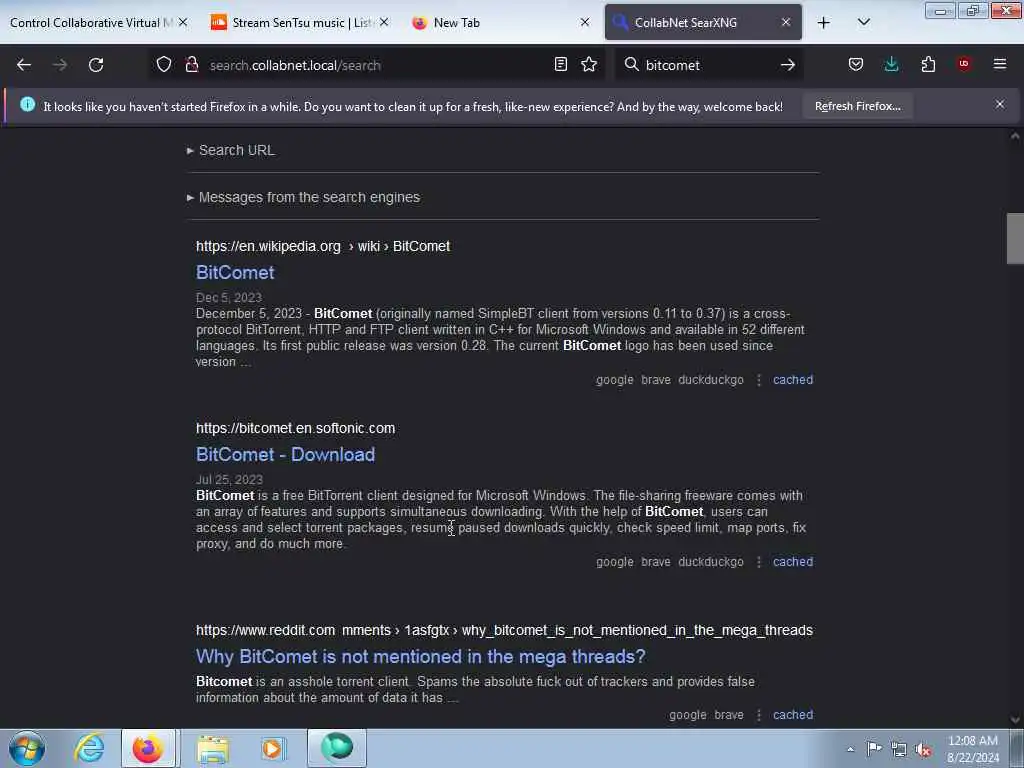This screenshot has height=768, width=1024.
Task: Click the scrollbar up arrow
Action: [1015, 136]
